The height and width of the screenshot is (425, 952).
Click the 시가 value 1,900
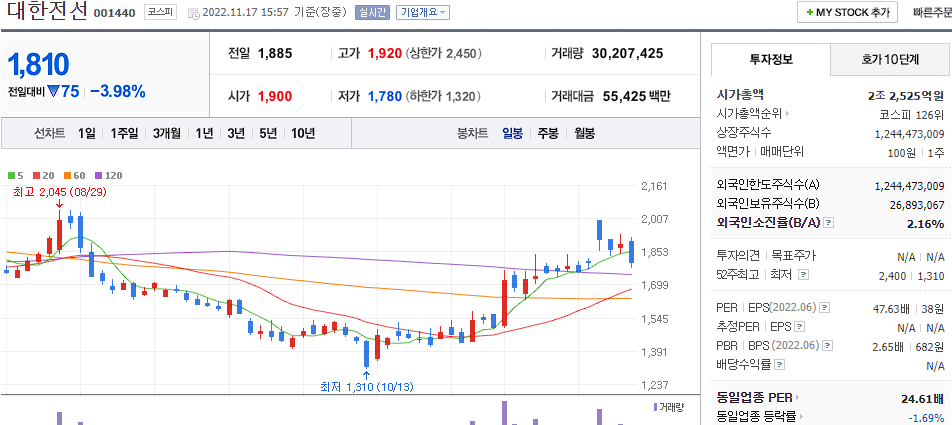click(275, 96)
